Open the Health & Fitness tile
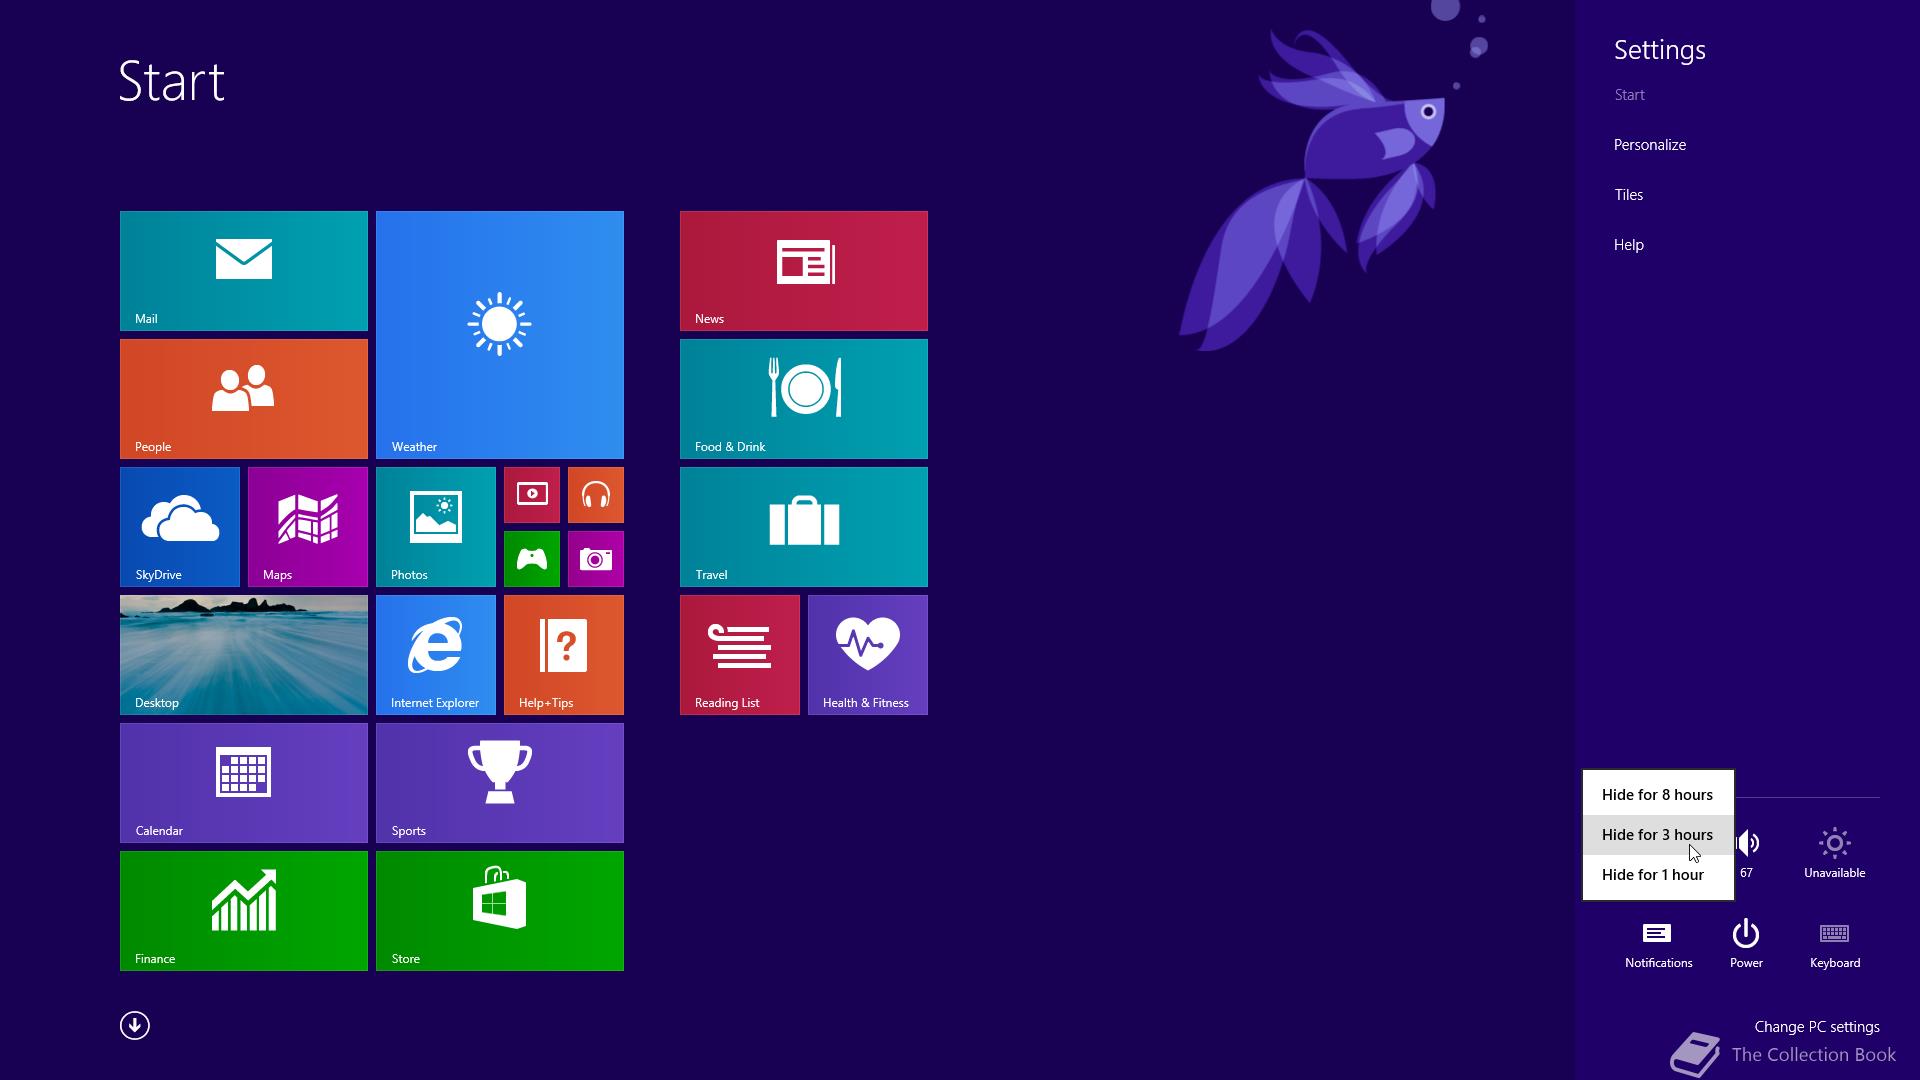Screen dimensions: 1920x1080 868,655
